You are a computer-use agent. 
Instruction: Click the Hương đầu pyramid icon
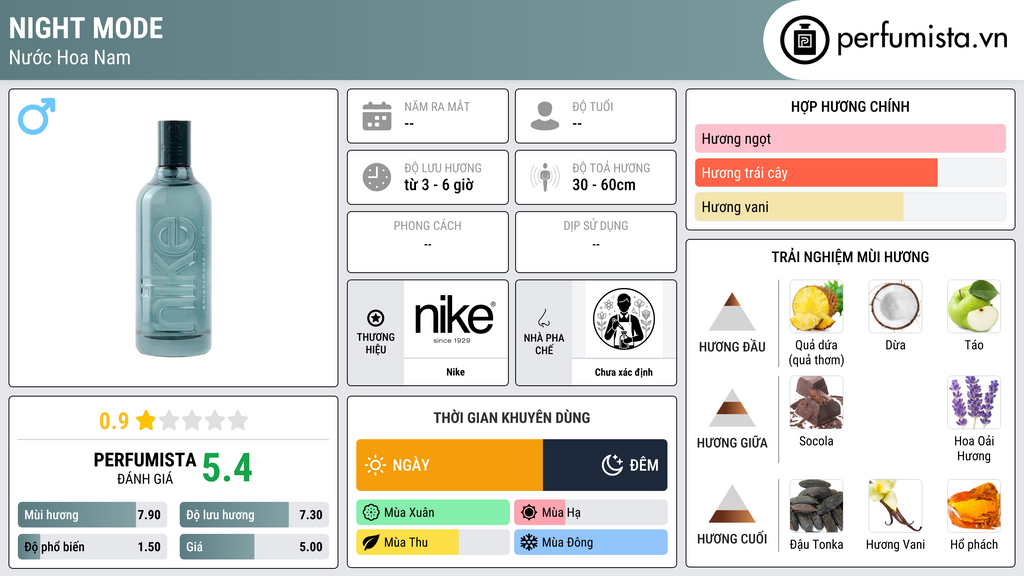(x=732, y=312)
